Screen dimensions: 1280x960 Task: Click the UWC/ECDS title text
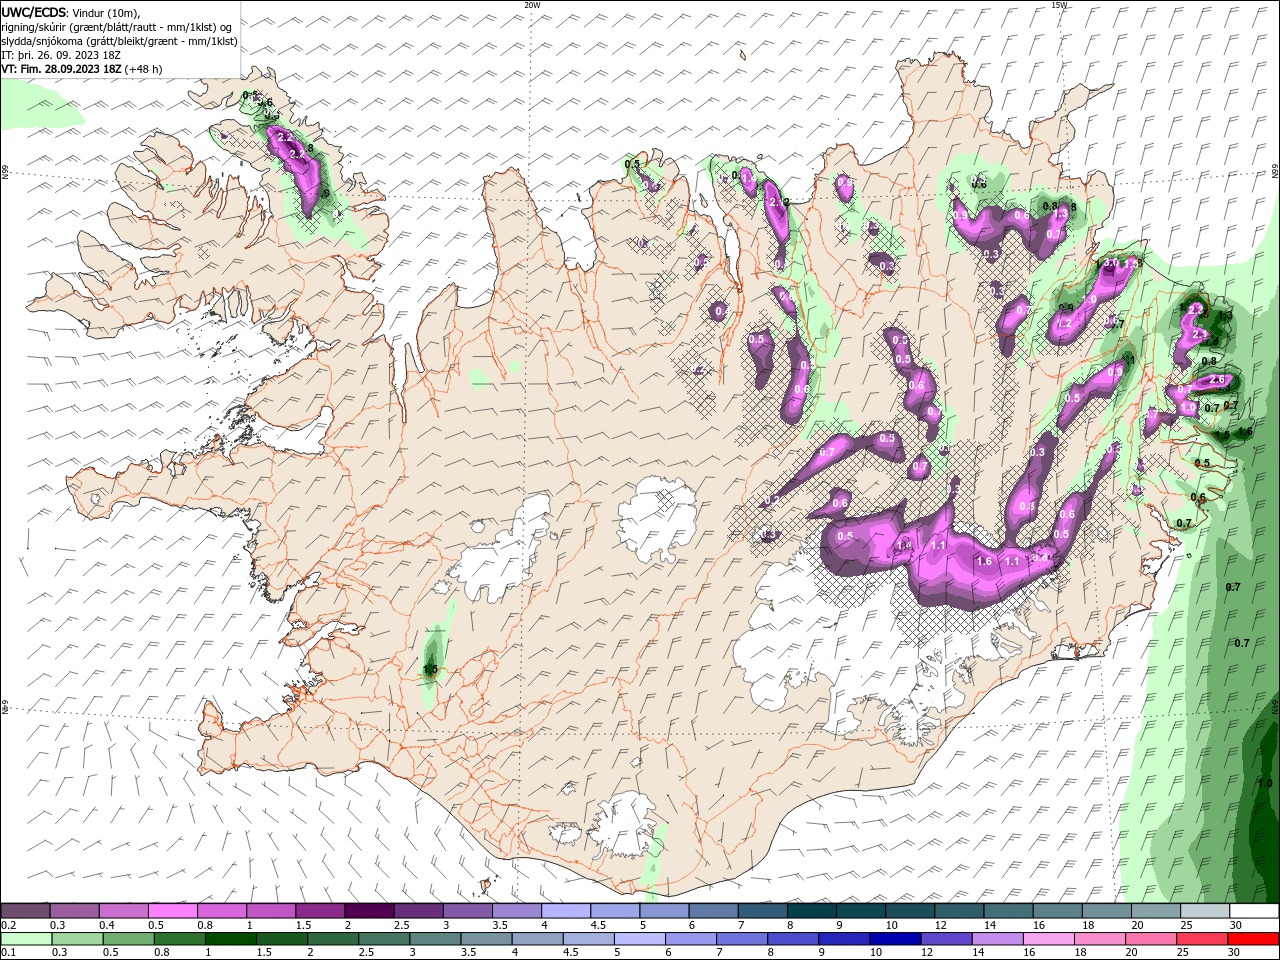click(x=33, y=12)
